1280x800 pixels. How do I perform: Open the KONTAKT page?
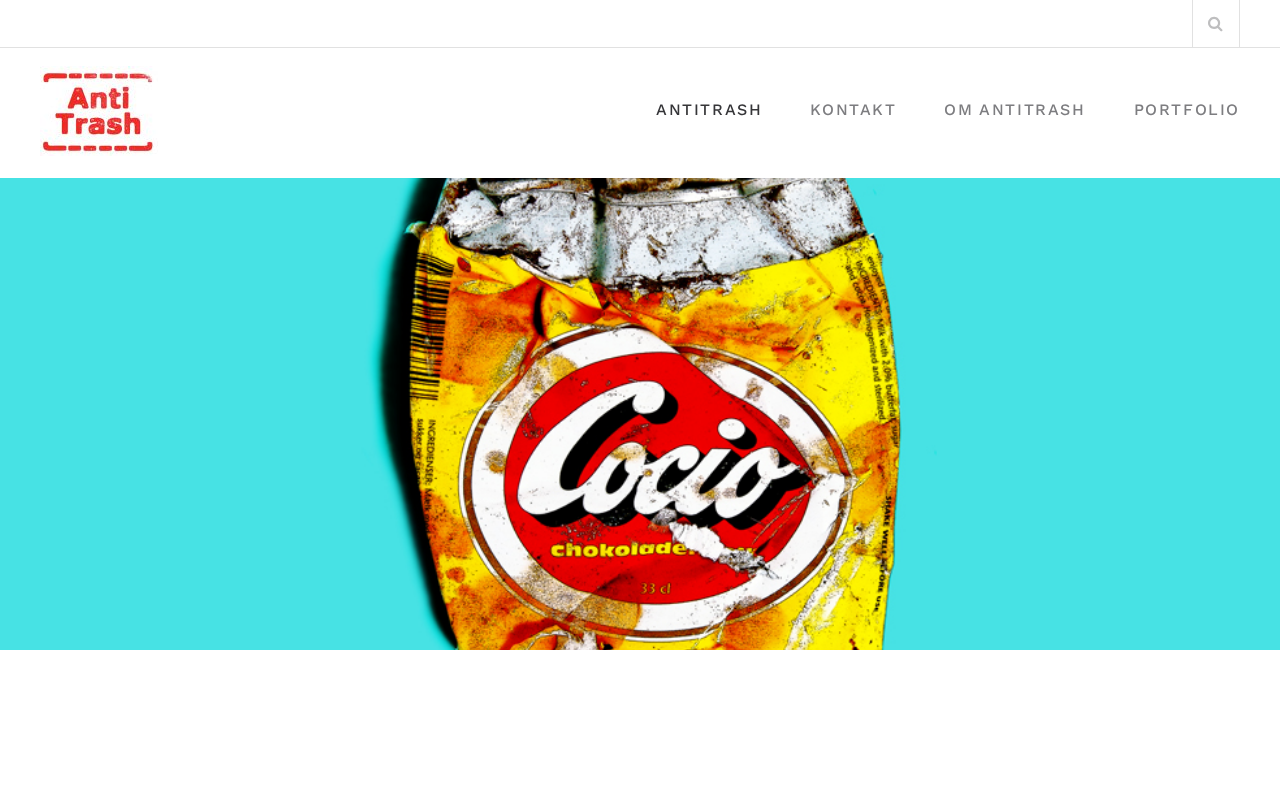[853, 110]
